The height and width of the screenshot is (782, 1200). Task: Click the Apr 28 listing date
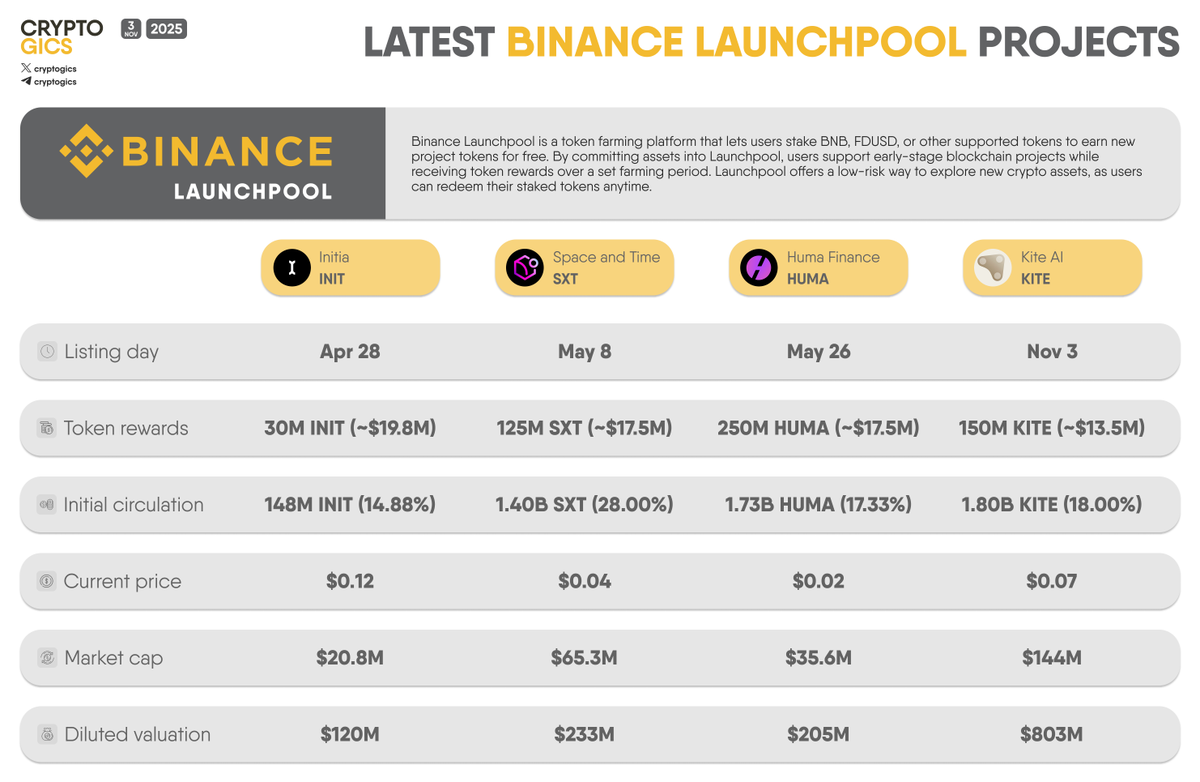coord(350,352)
